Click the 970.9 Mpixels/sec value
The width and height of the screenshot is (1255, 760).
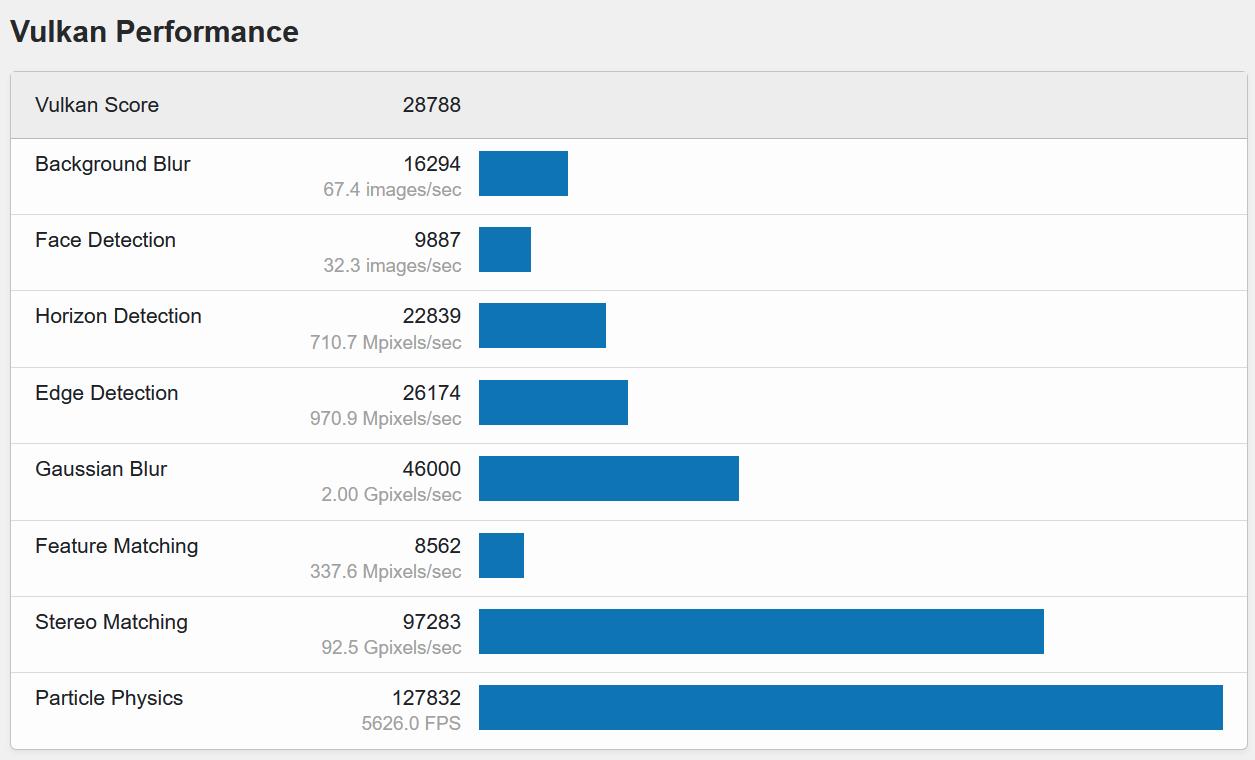pyautogui.click(x=386, y=419)
